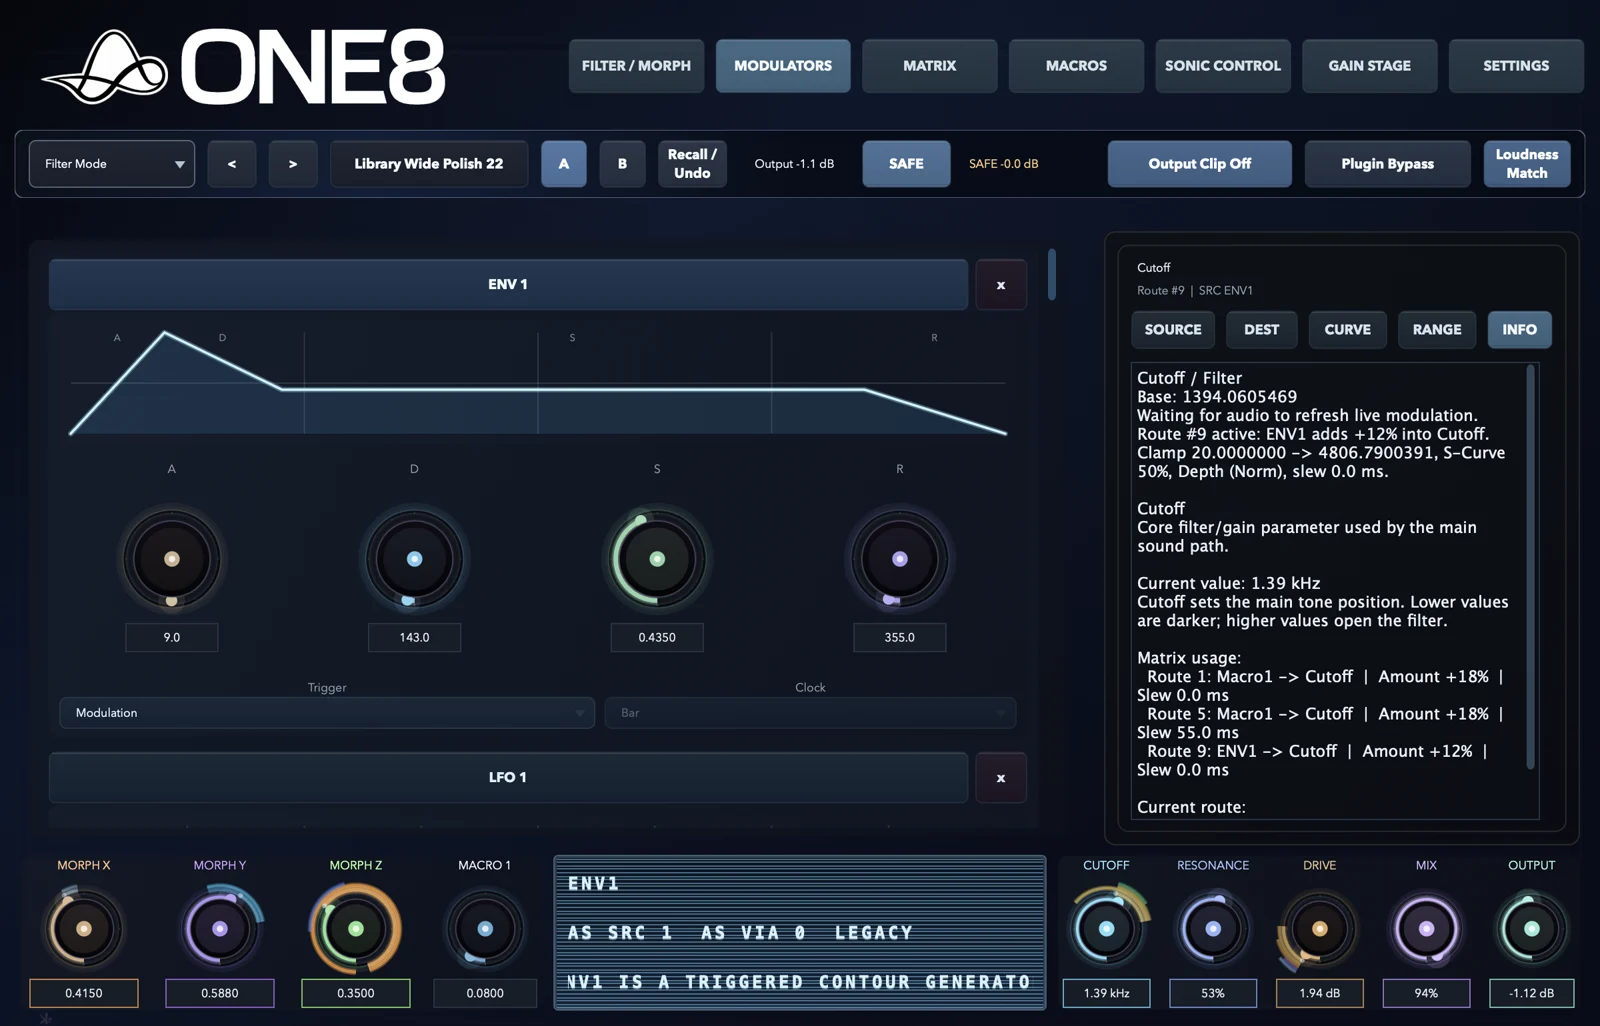Open the SONIC CONTROL tab

pos(1223,66)
